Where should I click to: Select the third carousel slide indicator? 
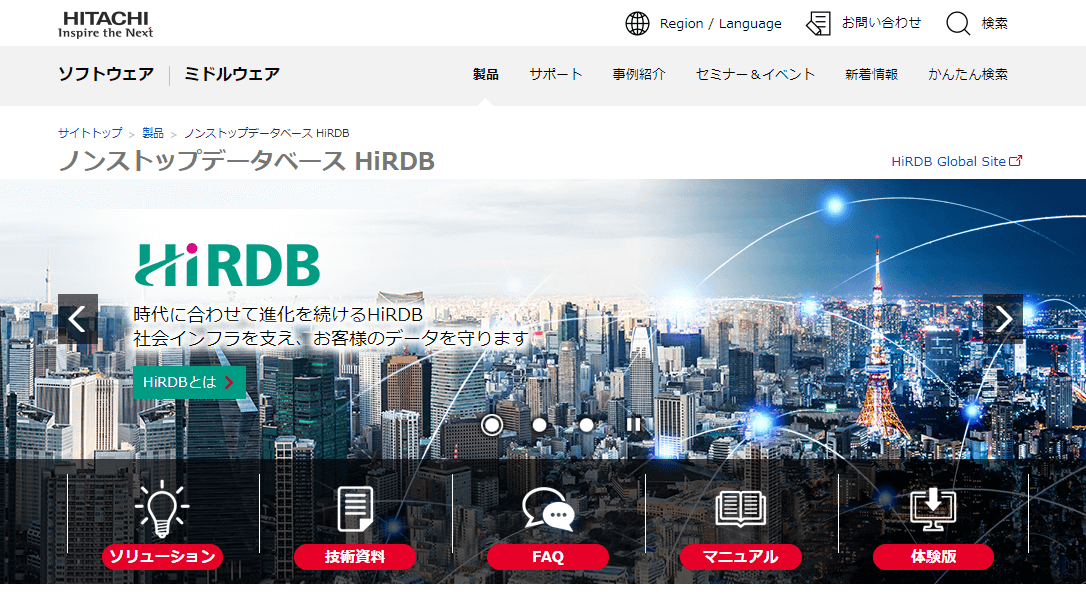(586, 424)
